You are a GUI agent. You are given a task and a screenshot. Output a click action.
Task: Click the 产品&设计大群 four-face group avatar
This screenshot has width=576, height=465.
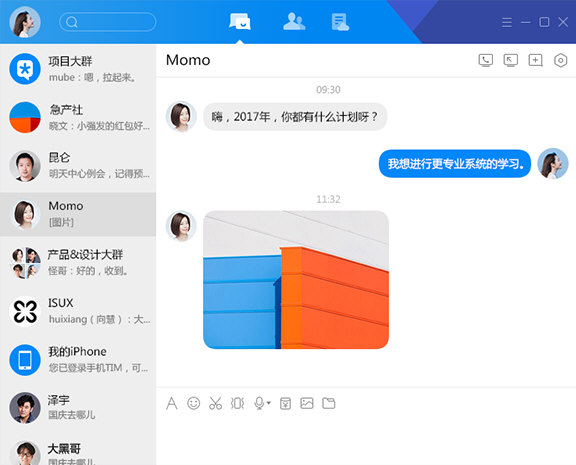[25, 263]
